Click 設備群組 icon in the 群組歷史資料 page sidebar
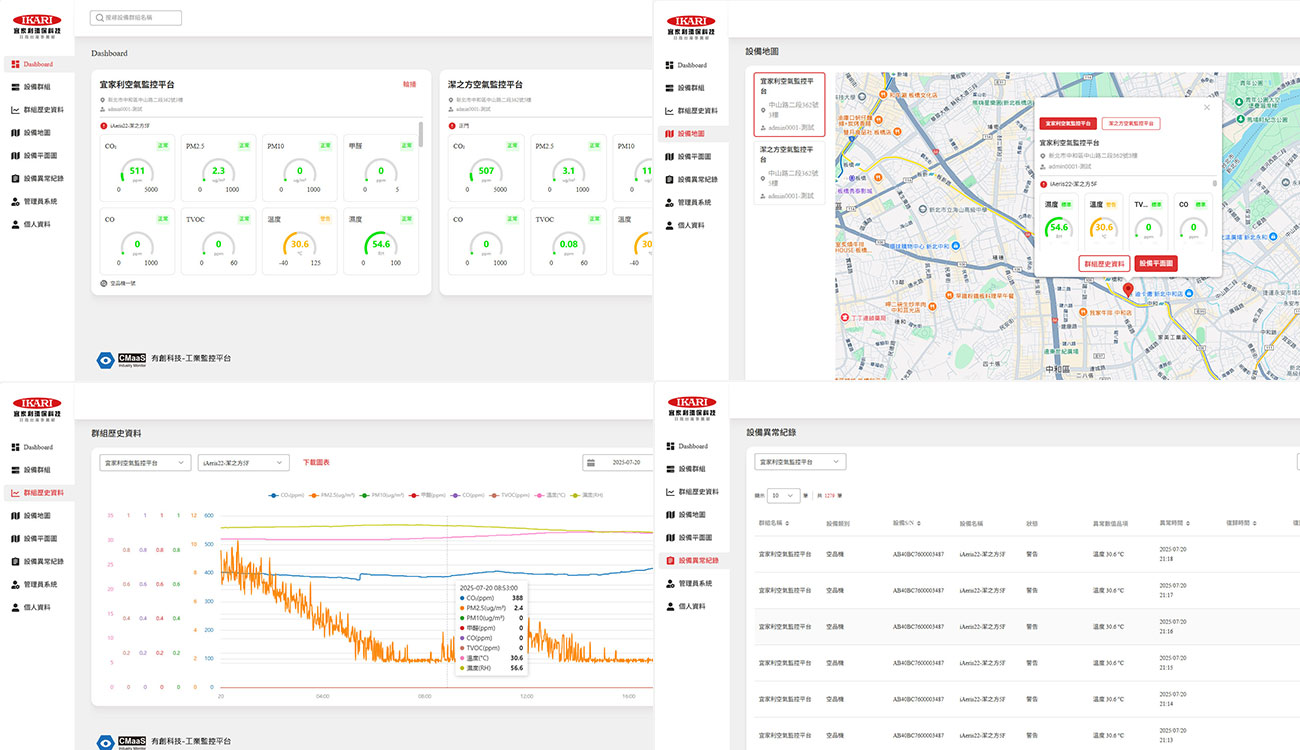Viewport: 1300px width, 750px height. pos(15,470)
